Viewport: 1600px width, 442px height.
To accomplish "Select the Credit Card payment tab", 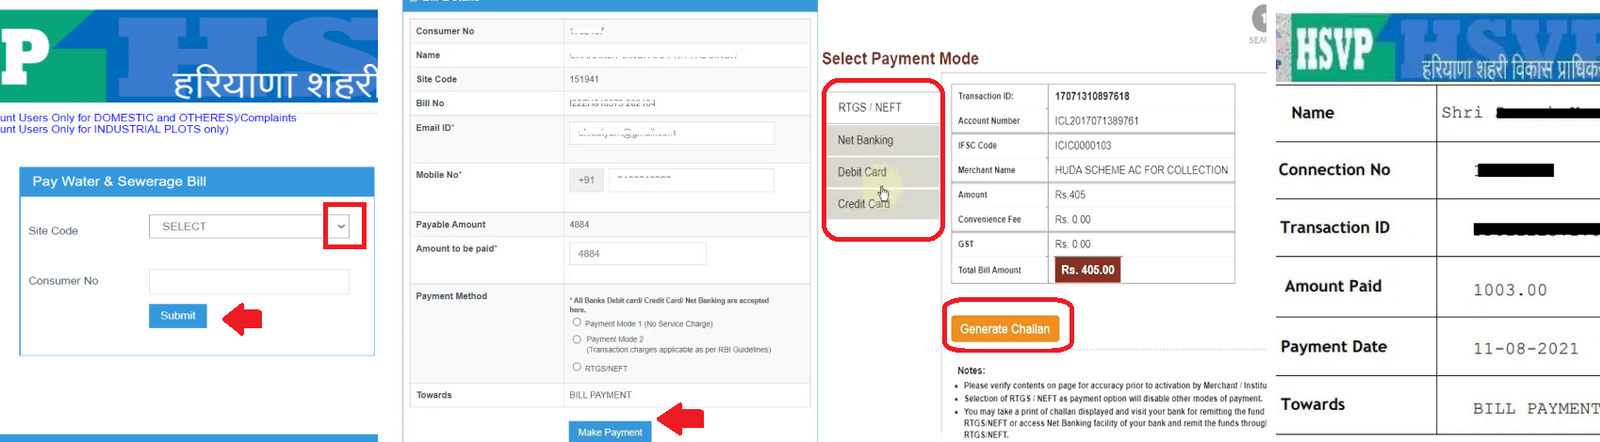I will [884, 203].
